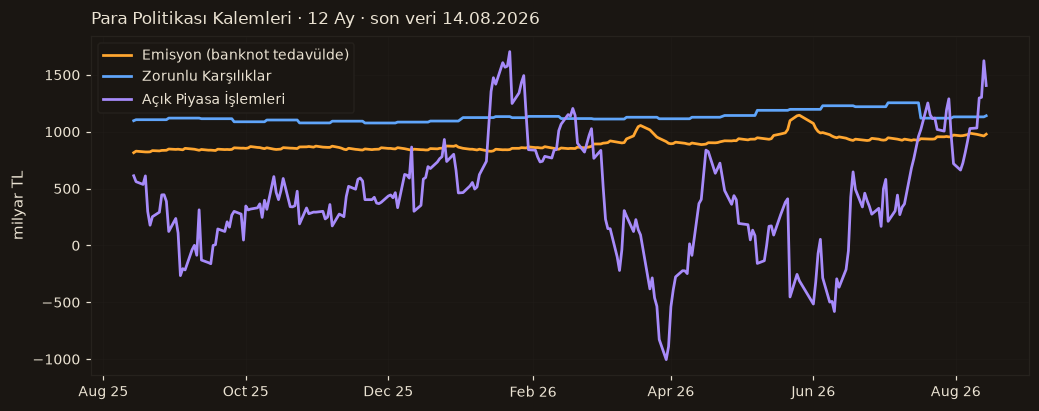This screenshot has width=1039, height=411.
Task: Click the Feb 26 x-axis tick label
Action: (x=533, y=391)
